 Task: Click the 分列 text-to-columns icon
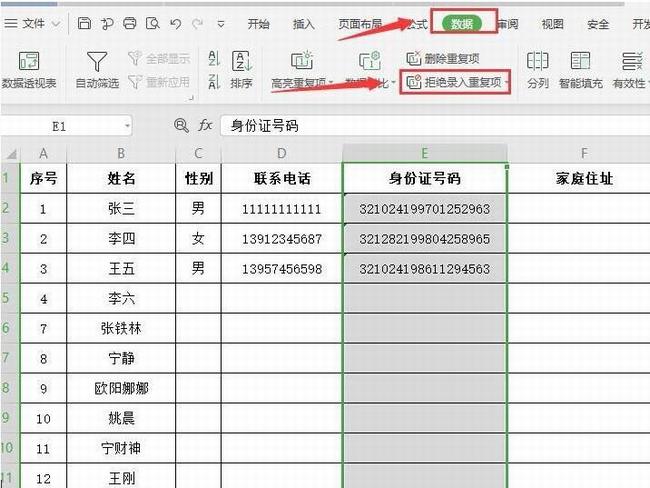click(538, 61)
